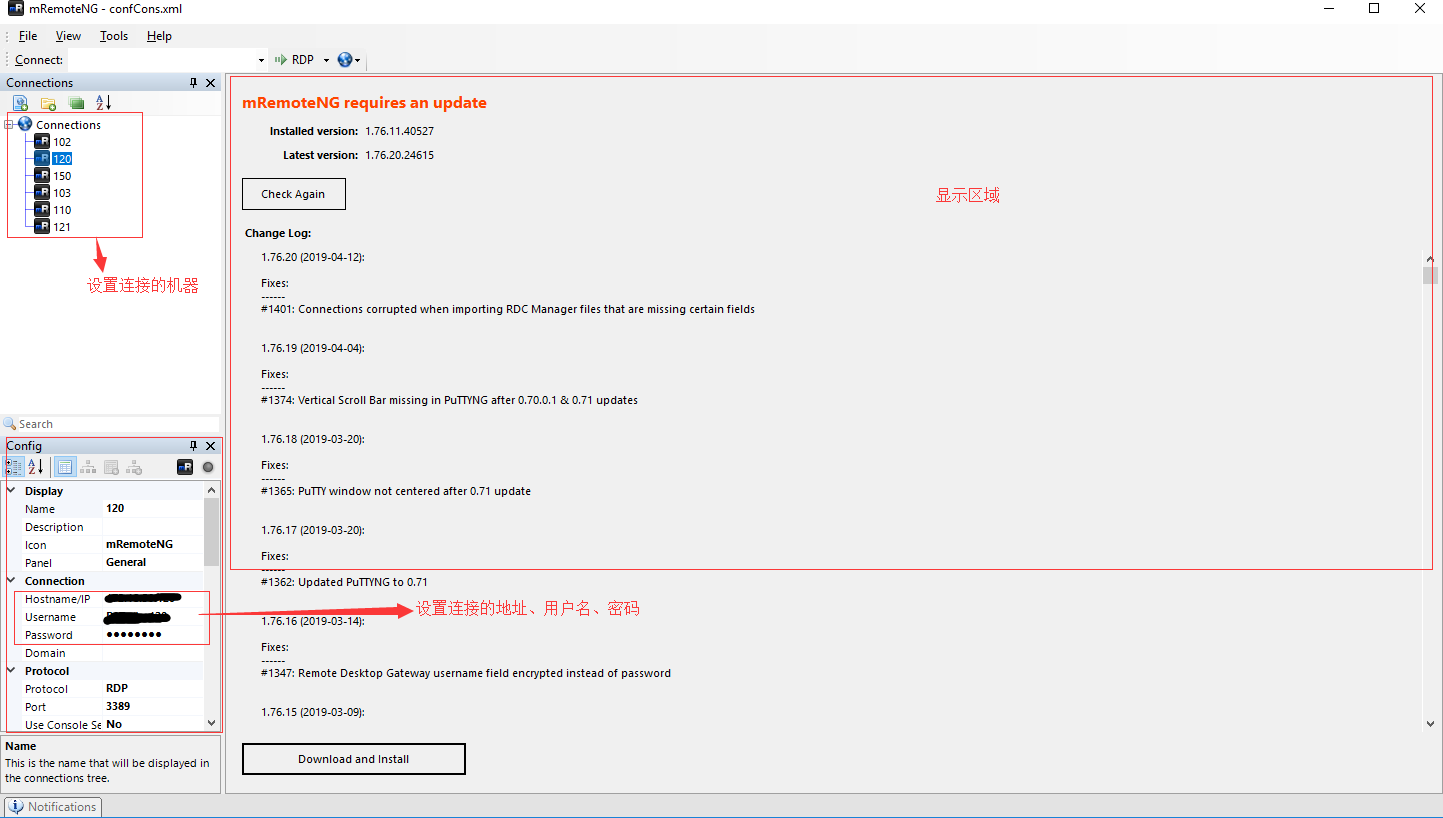Image resolution: width=1443 pixels, height=818 pixels.
Task: Open the Help menu
Action: 159,36
